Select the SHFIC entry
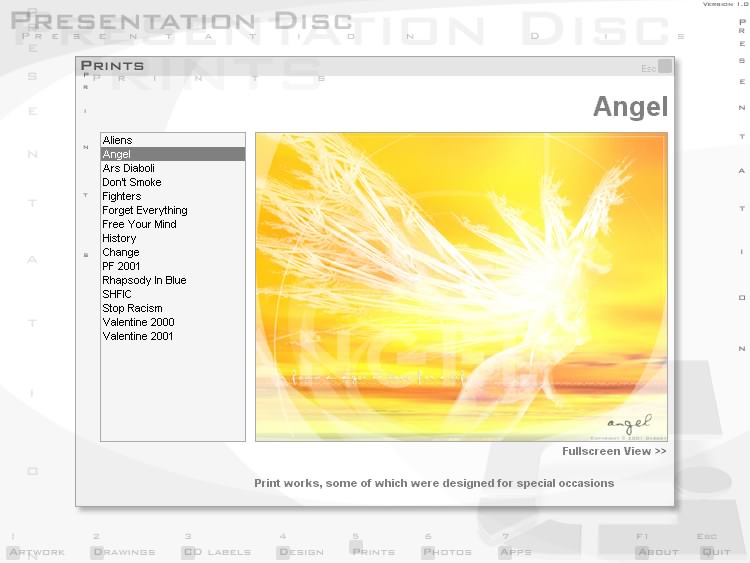This screenshot has width=750, height=563. 173,294
